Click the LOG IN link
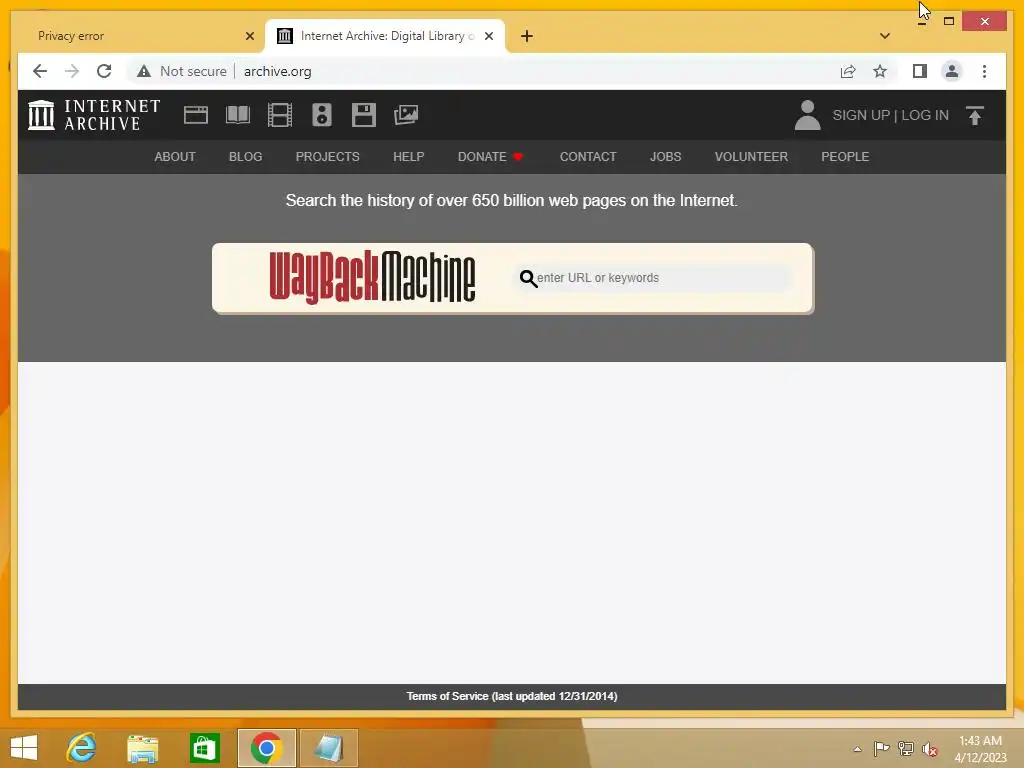The height and width of the screenshot is (768, 1024). click(925, 116)
